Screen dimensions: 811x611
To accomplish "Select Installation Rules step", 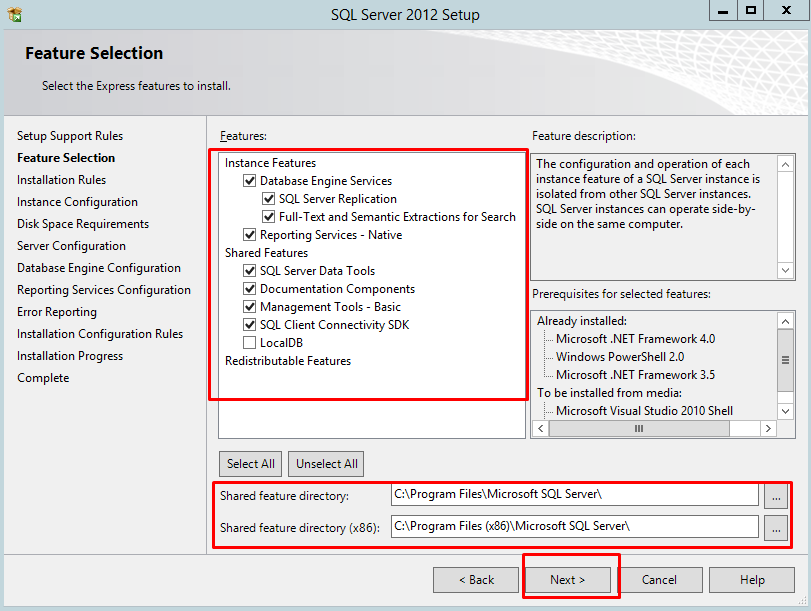I will point(61,180).
